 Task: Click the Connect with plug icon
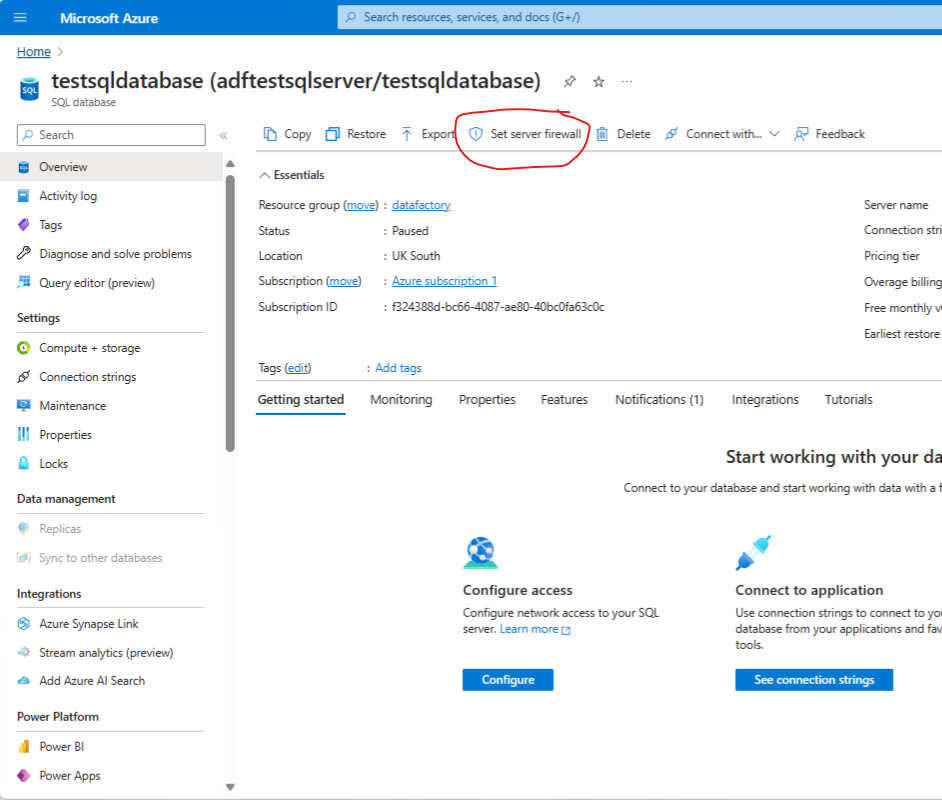[672, 134]
